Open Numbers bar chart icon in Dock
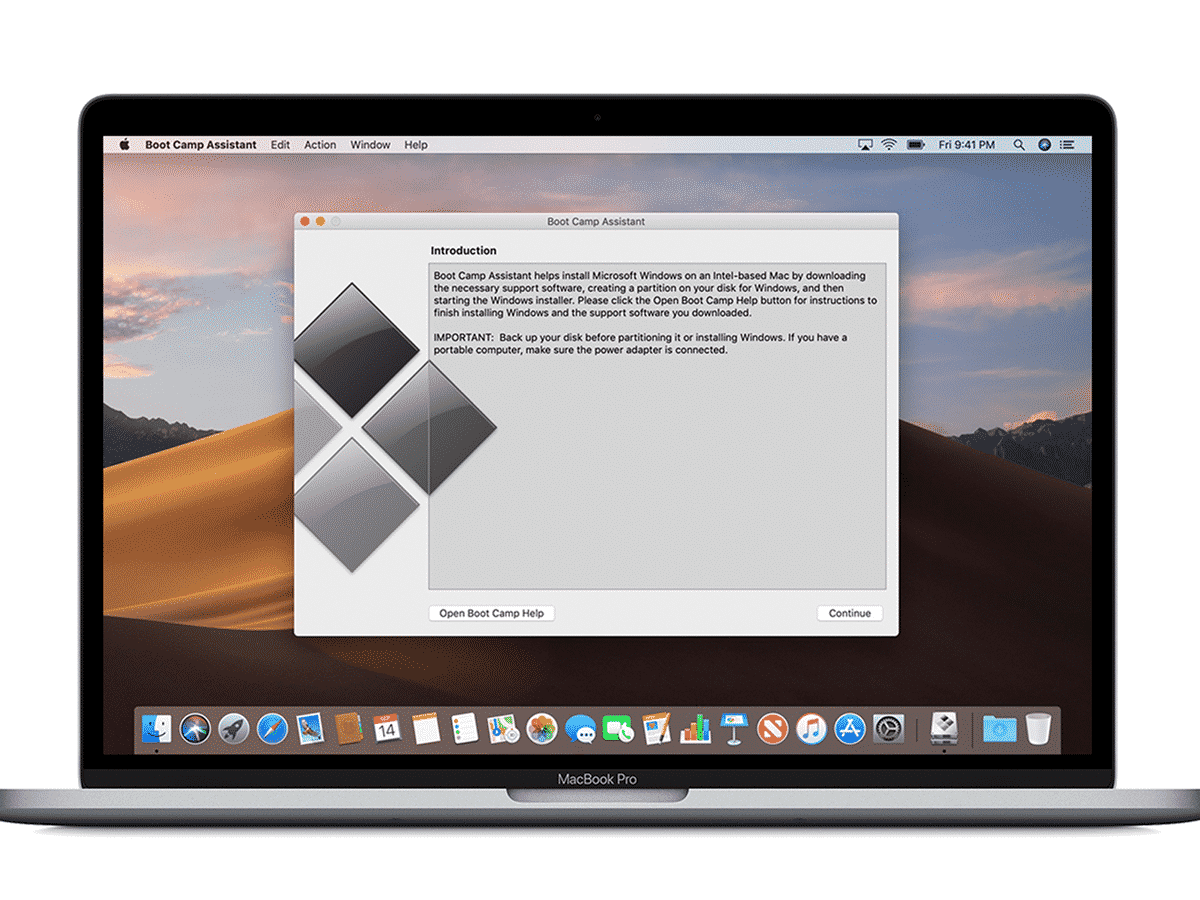This screenshot has width=1200, height=900. 695,729
